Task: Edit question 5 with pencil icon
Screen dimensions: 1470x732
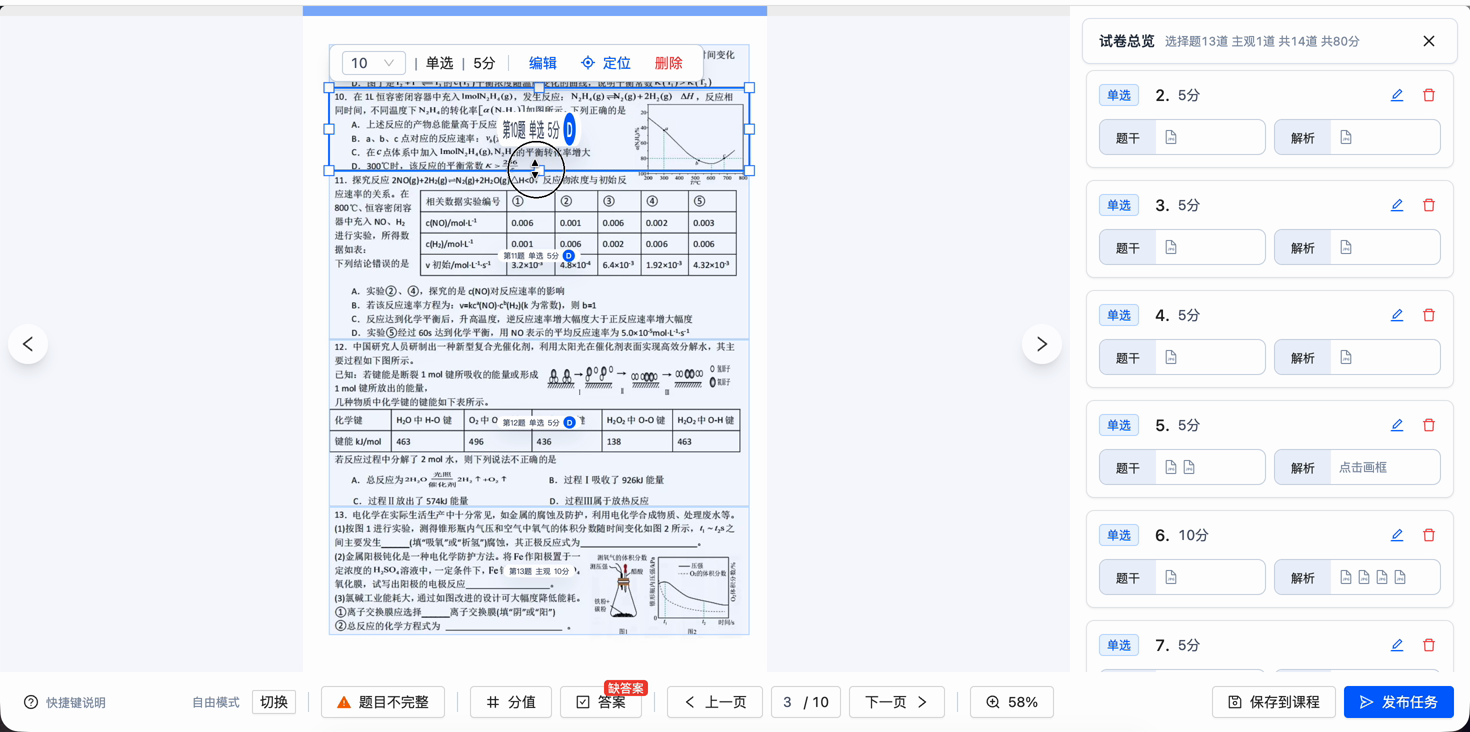Action: point(1397,425)
